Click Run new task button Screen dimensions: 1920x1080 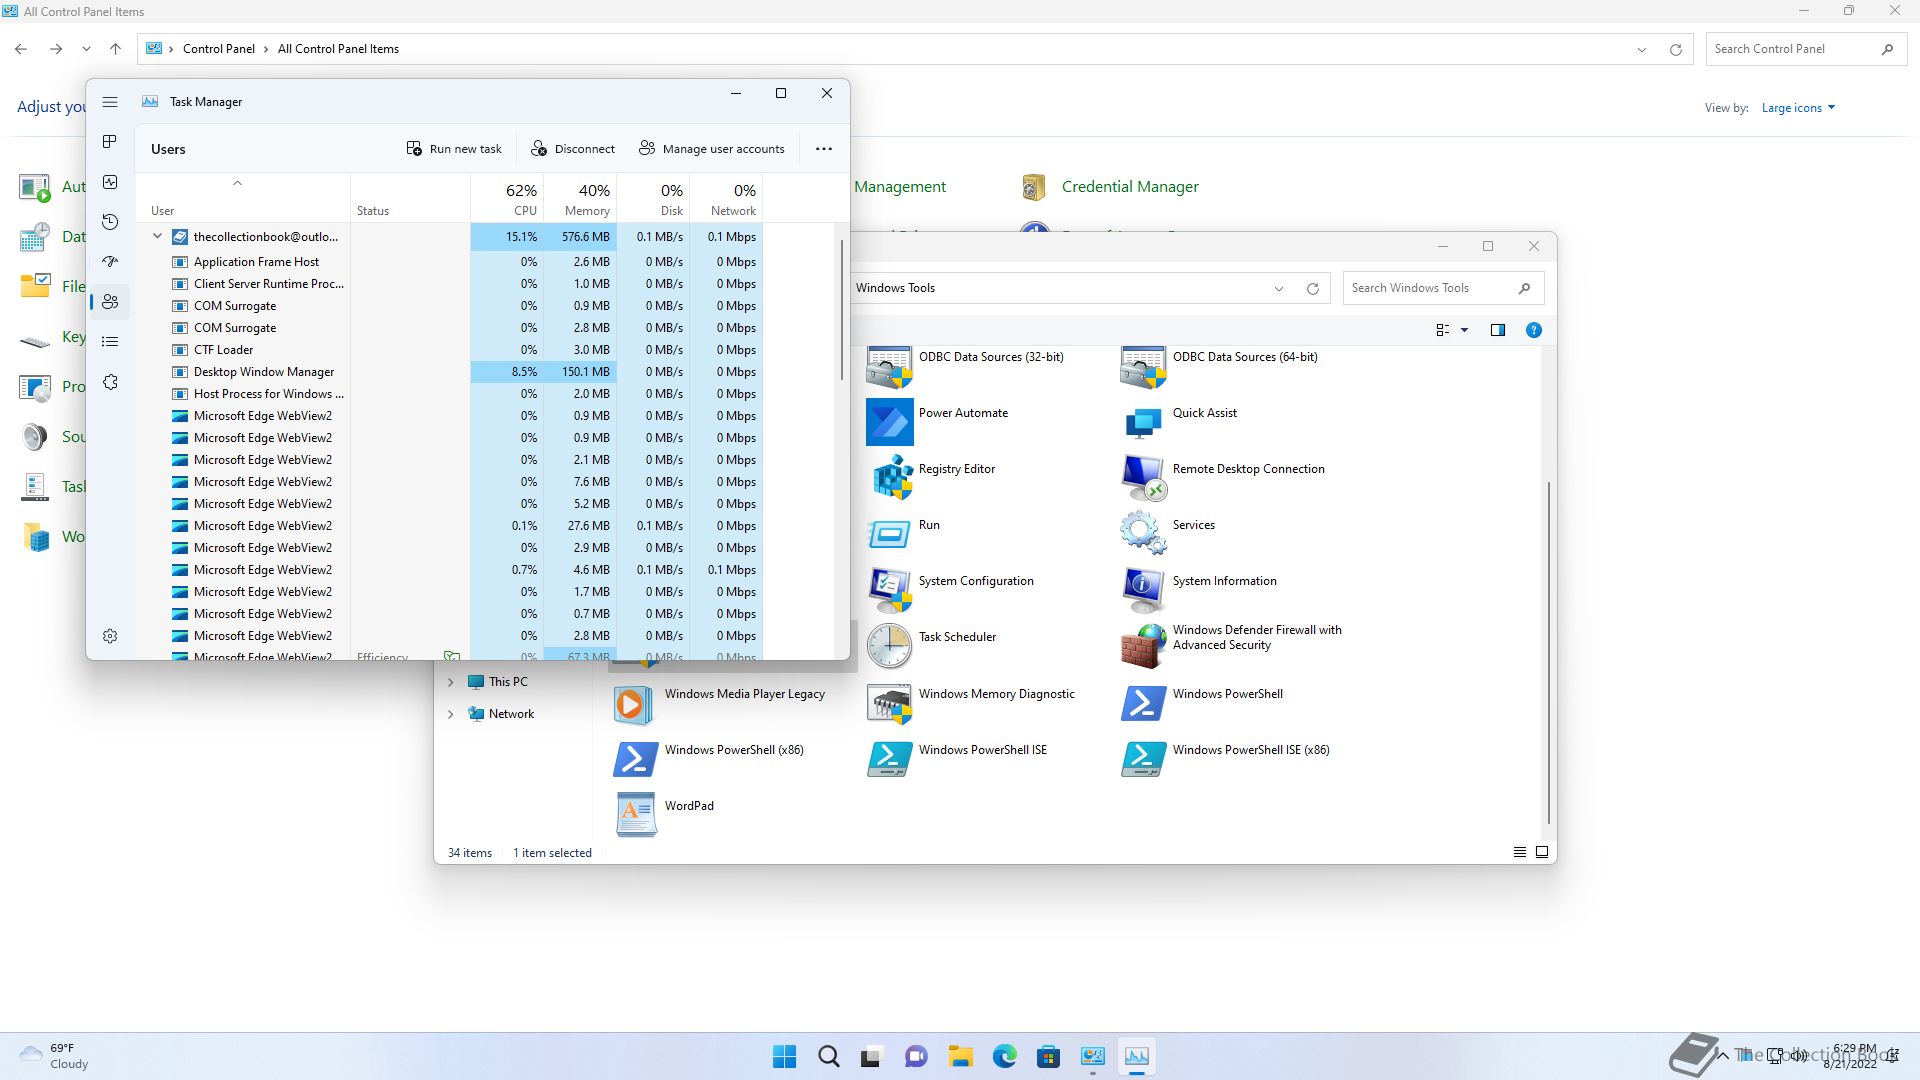click(x=454, y=149)
